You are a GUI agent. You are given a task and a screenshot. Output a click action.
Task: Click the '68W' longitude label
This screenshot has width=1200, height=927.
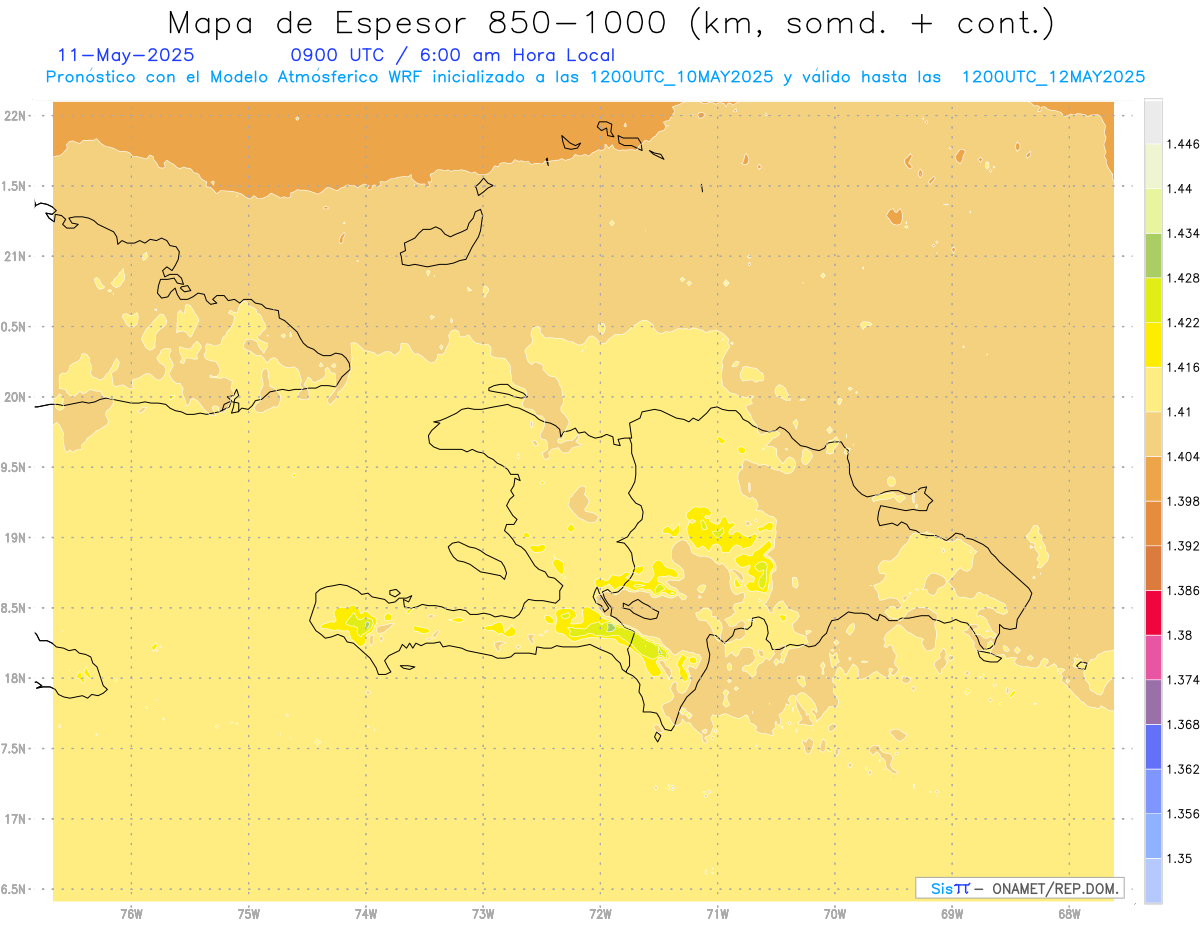tap(1069, 913)
